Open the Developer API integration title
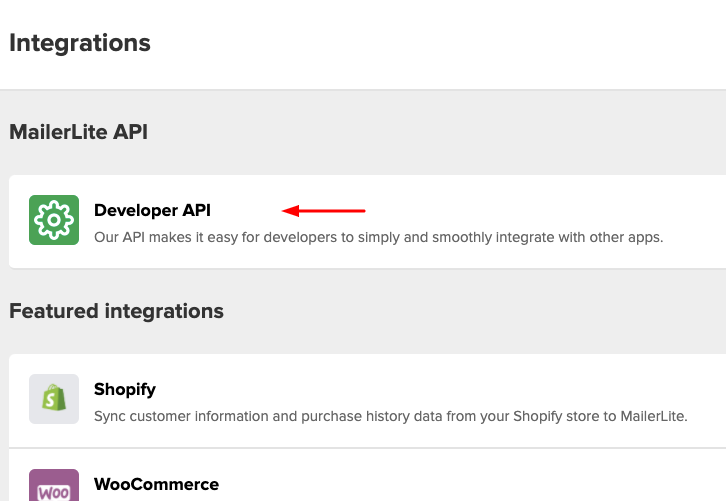Screen dimensions: 726x501 click(152, 210)
